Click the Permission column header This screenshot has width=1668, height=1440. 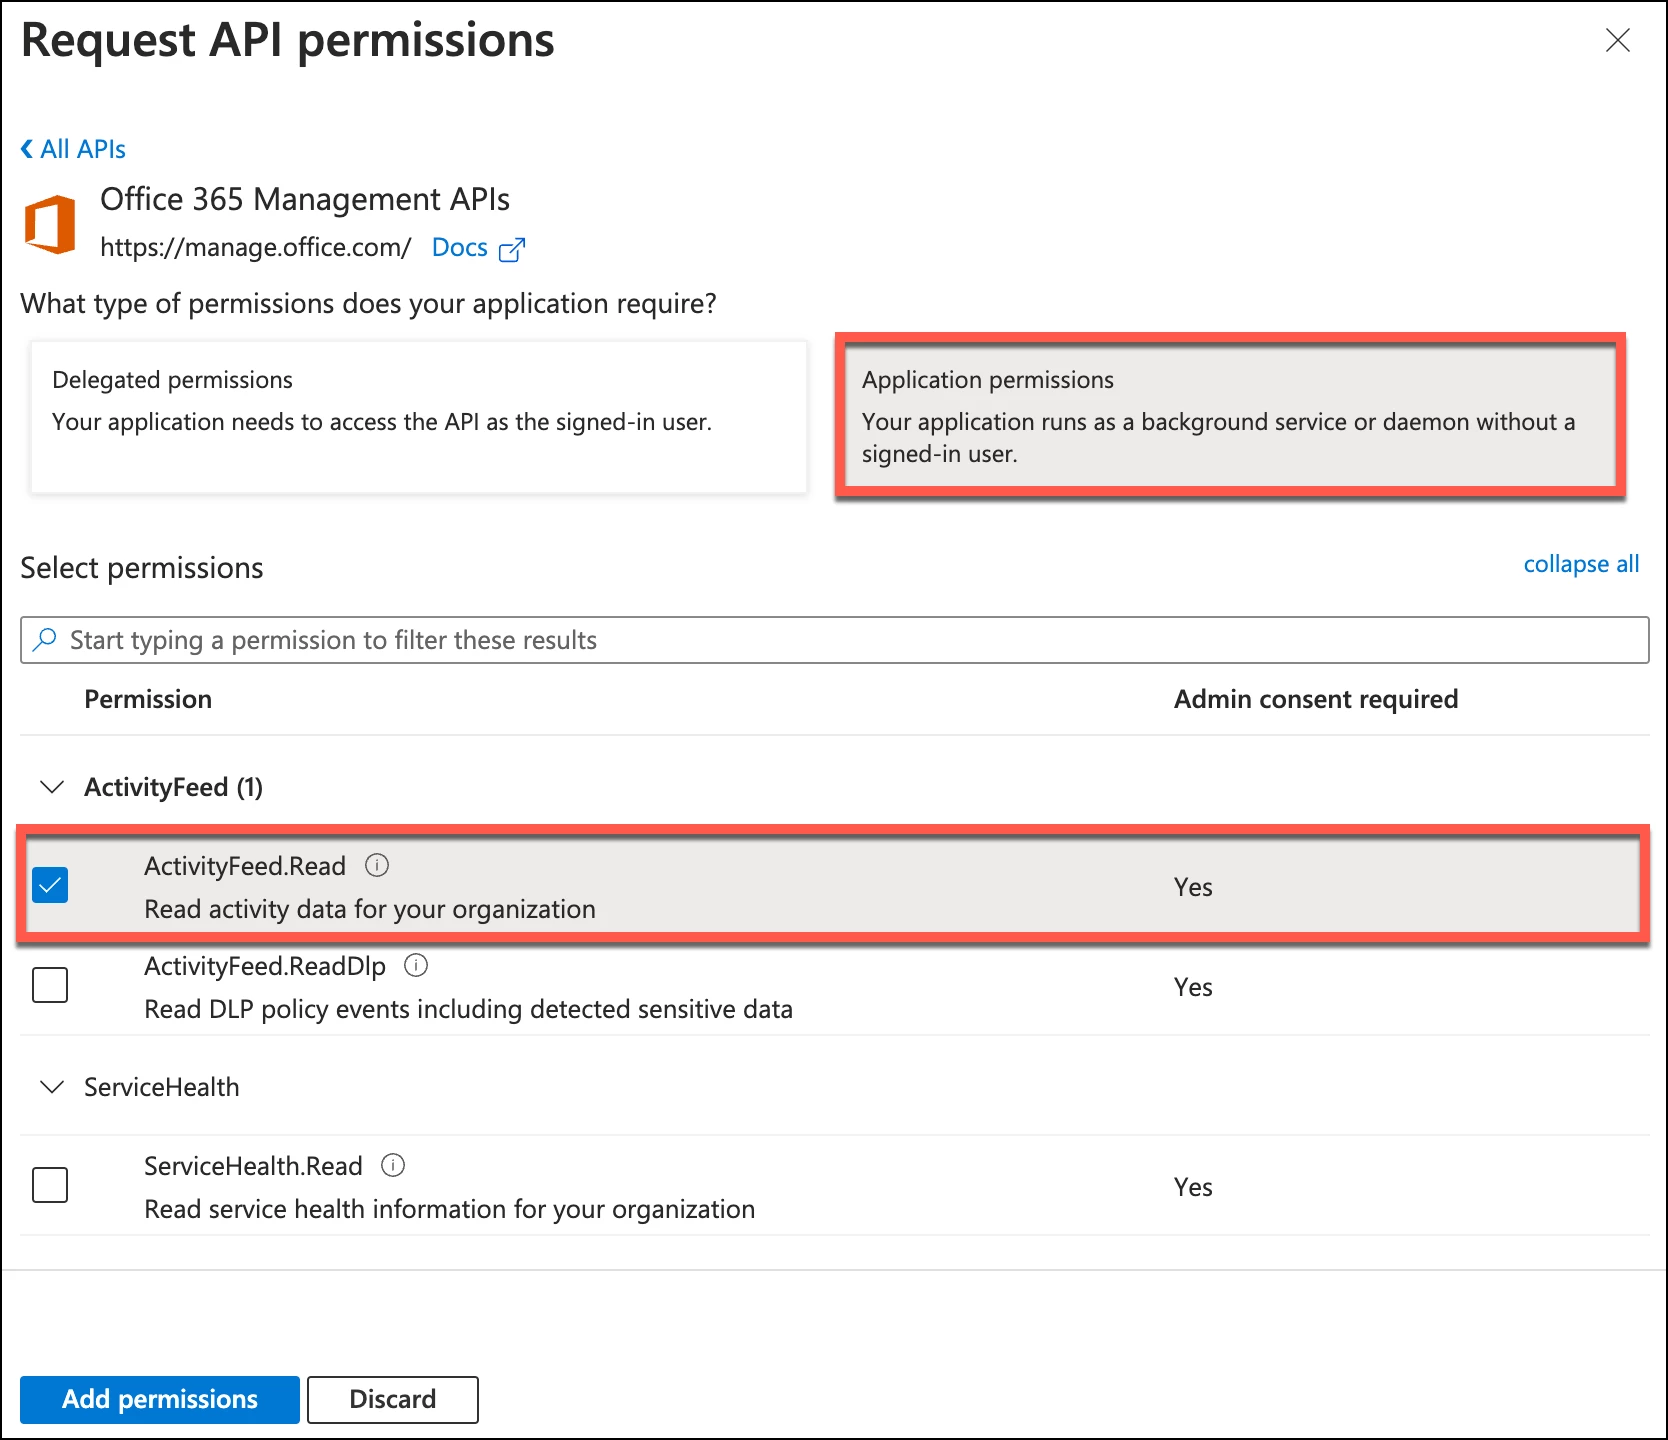148,699
